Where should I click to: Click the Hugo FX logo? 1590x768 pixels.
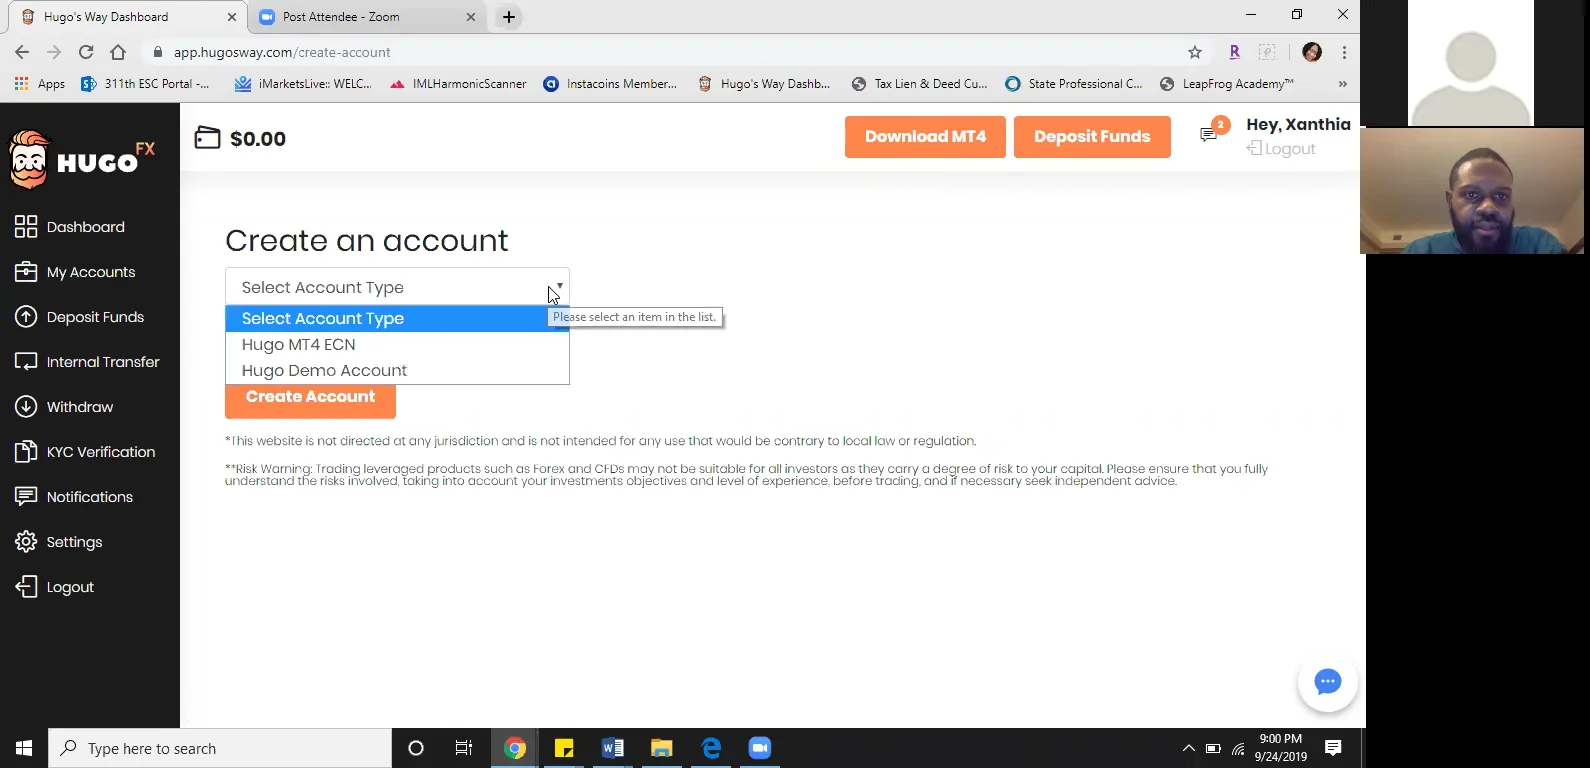click(82, 160)
